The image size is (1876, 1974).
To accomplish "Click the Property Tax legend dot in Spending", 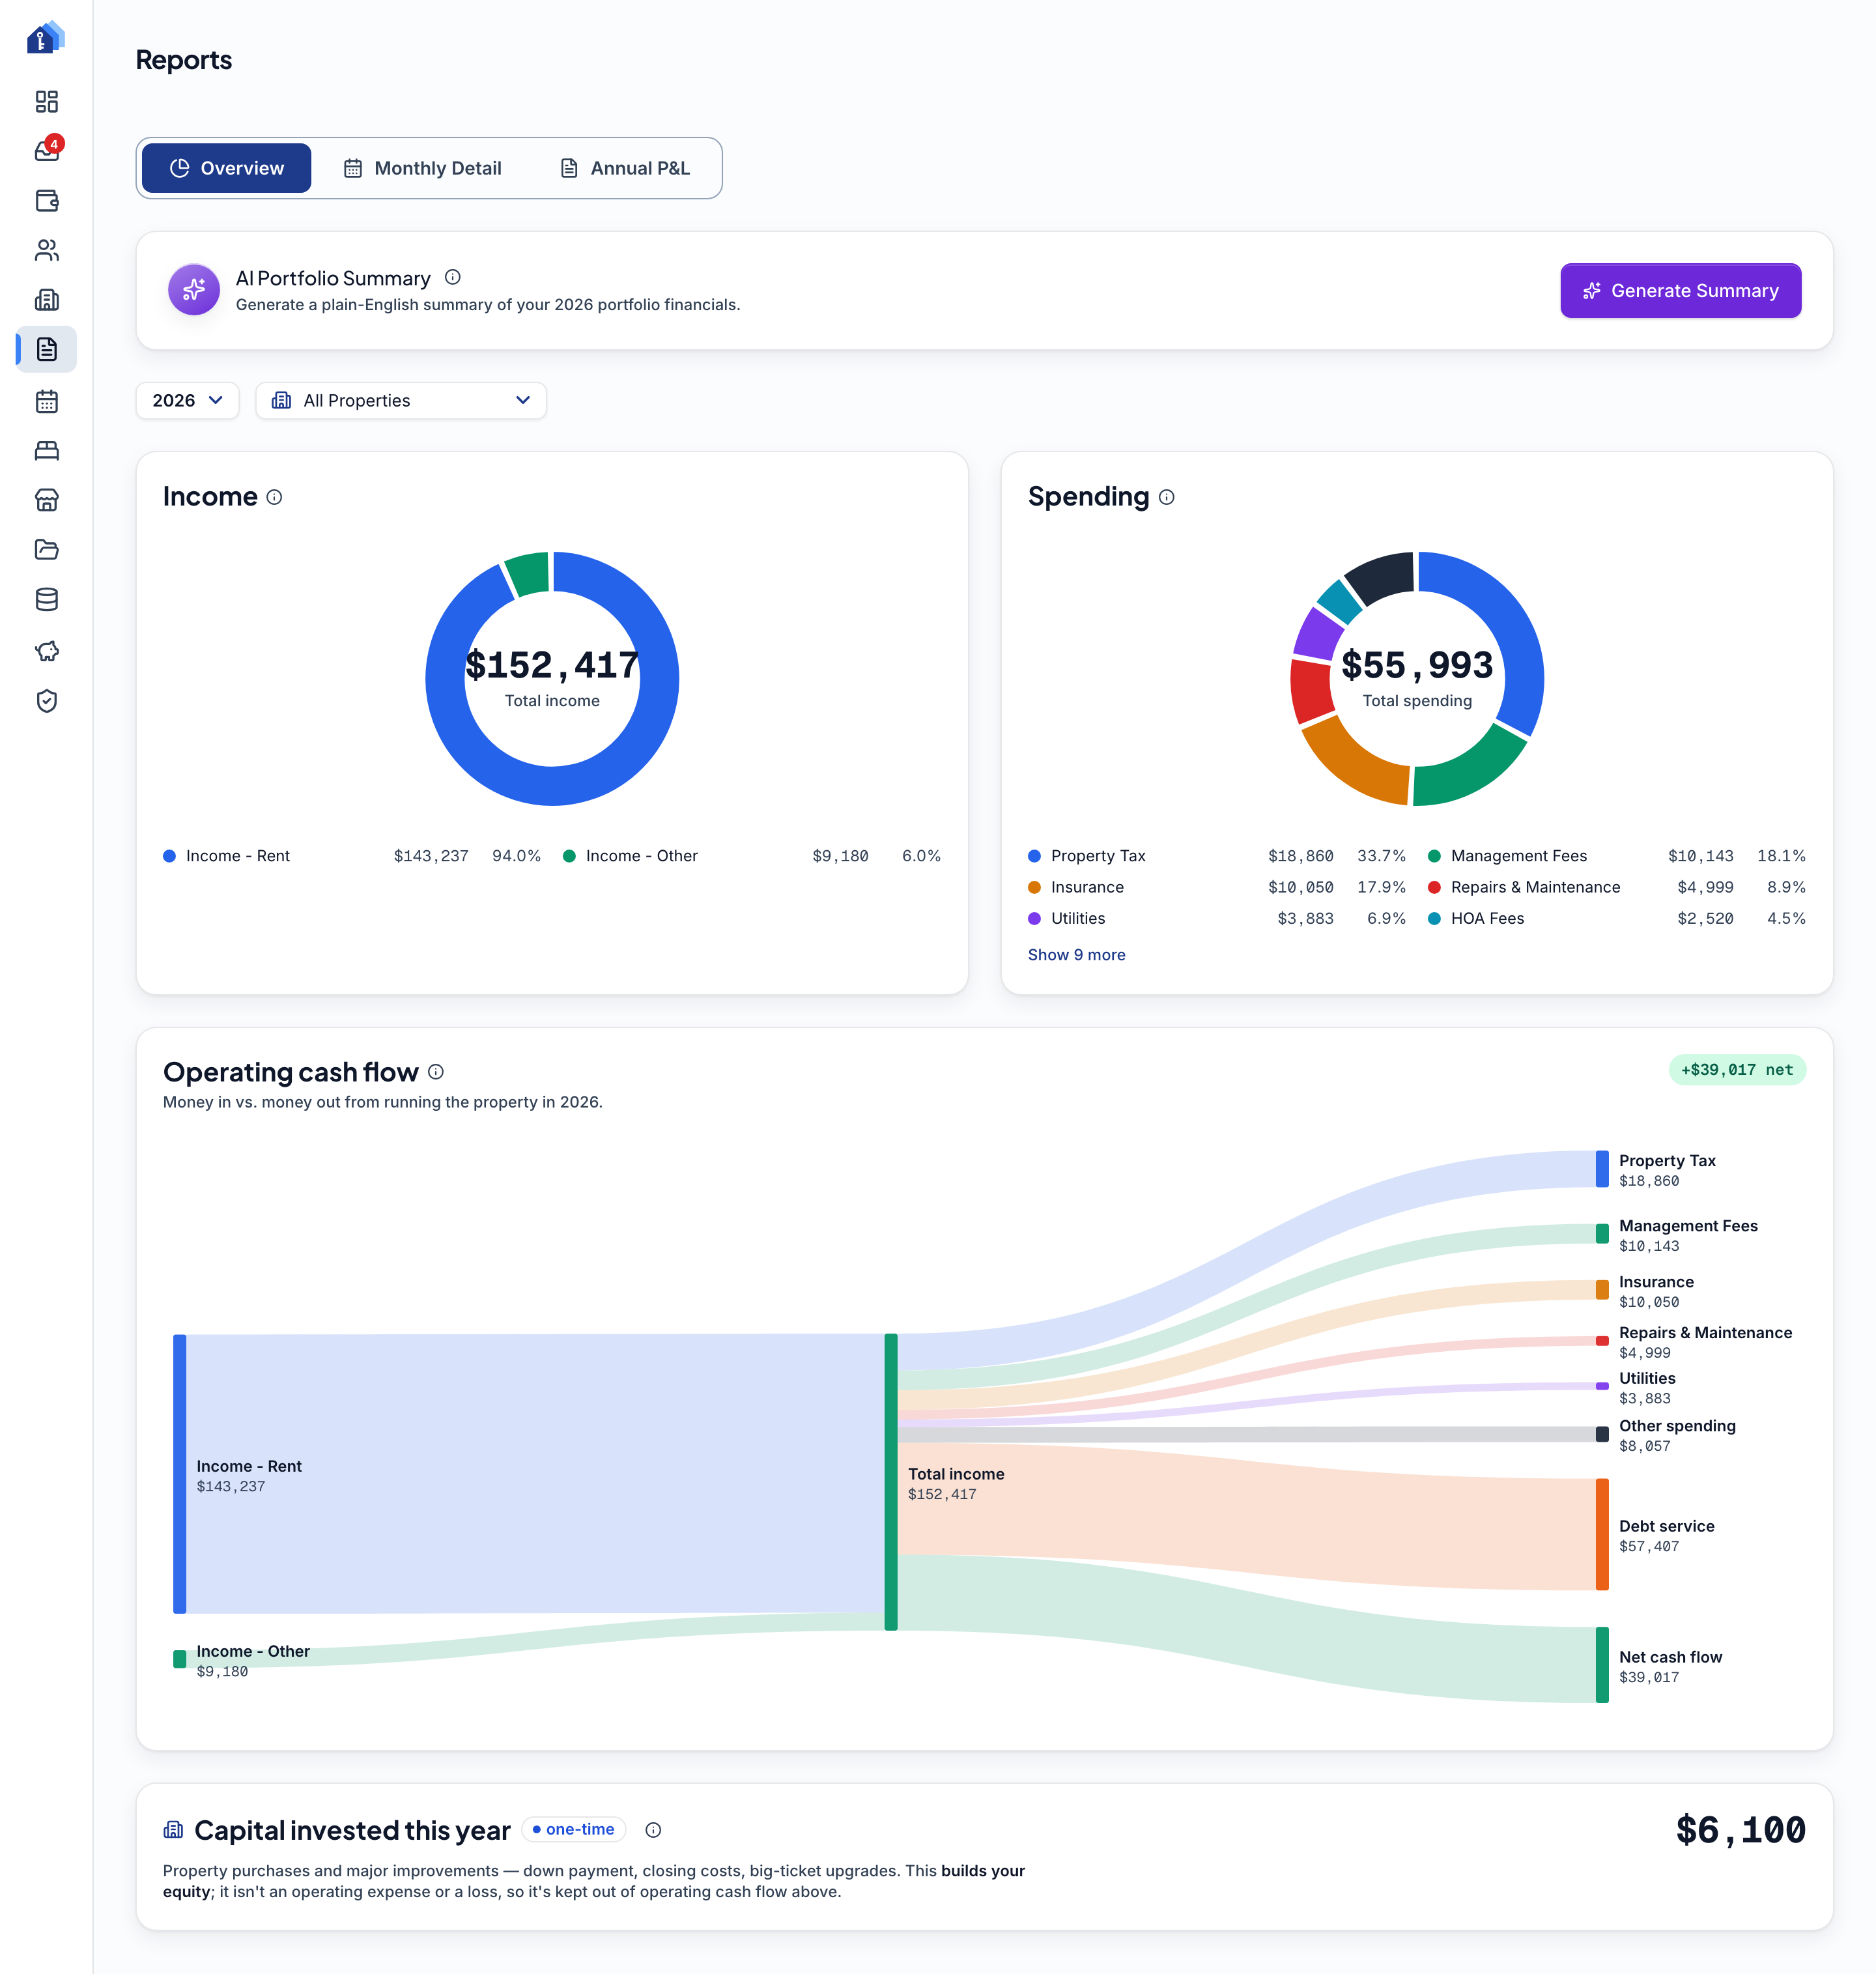I will pos(1034,856).
